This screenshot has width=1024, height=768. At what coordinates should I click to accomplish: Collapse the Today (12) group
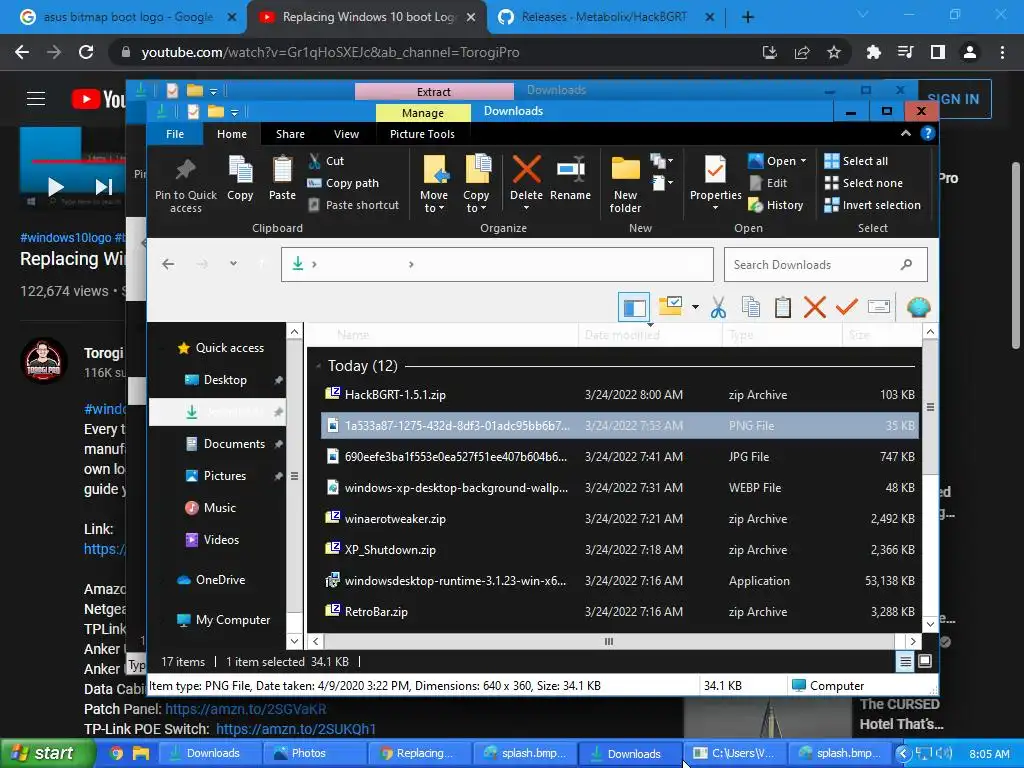tap(319, 366)
